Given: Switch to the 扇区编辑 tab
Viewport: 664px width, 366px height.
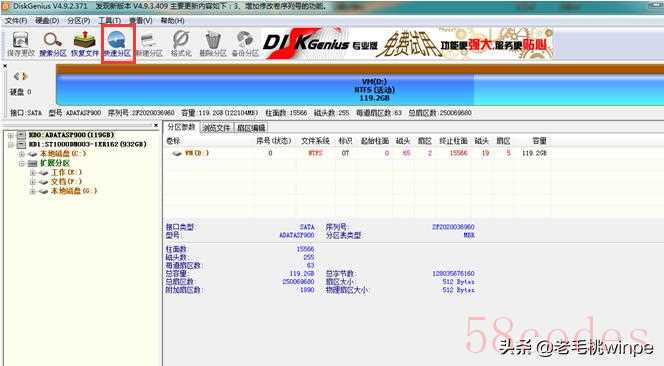Looking at the screenshot, I should (251, 128).
